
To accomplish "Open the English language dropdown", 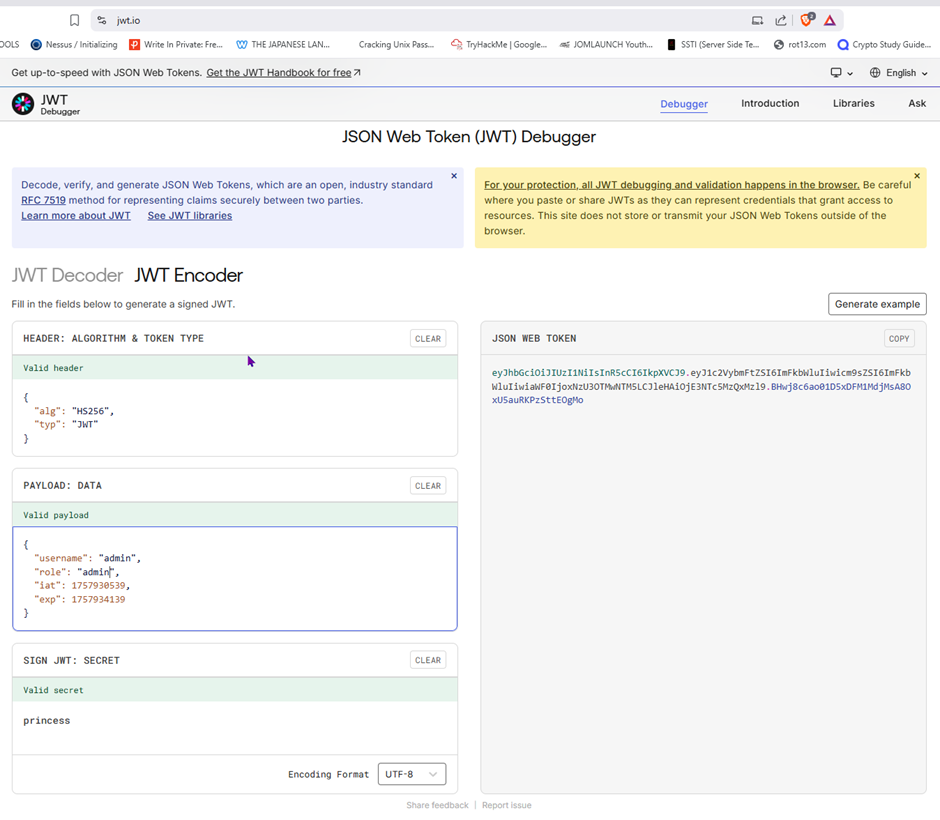I will [x=898, y=73].
